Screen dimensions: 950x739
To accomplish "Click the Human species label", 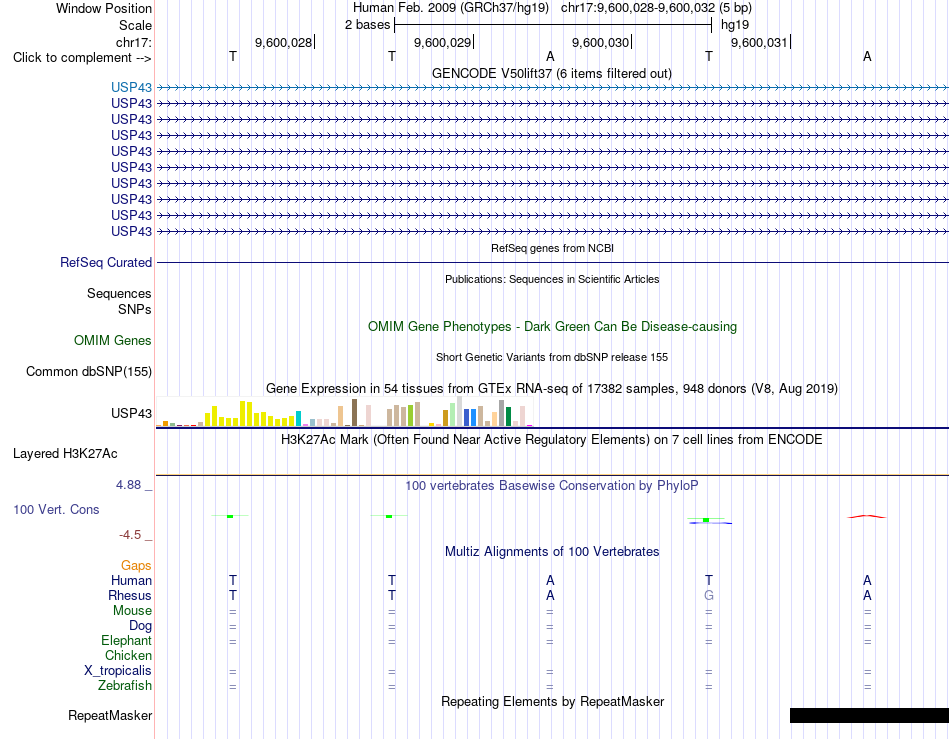I will [x=131, y=580].
